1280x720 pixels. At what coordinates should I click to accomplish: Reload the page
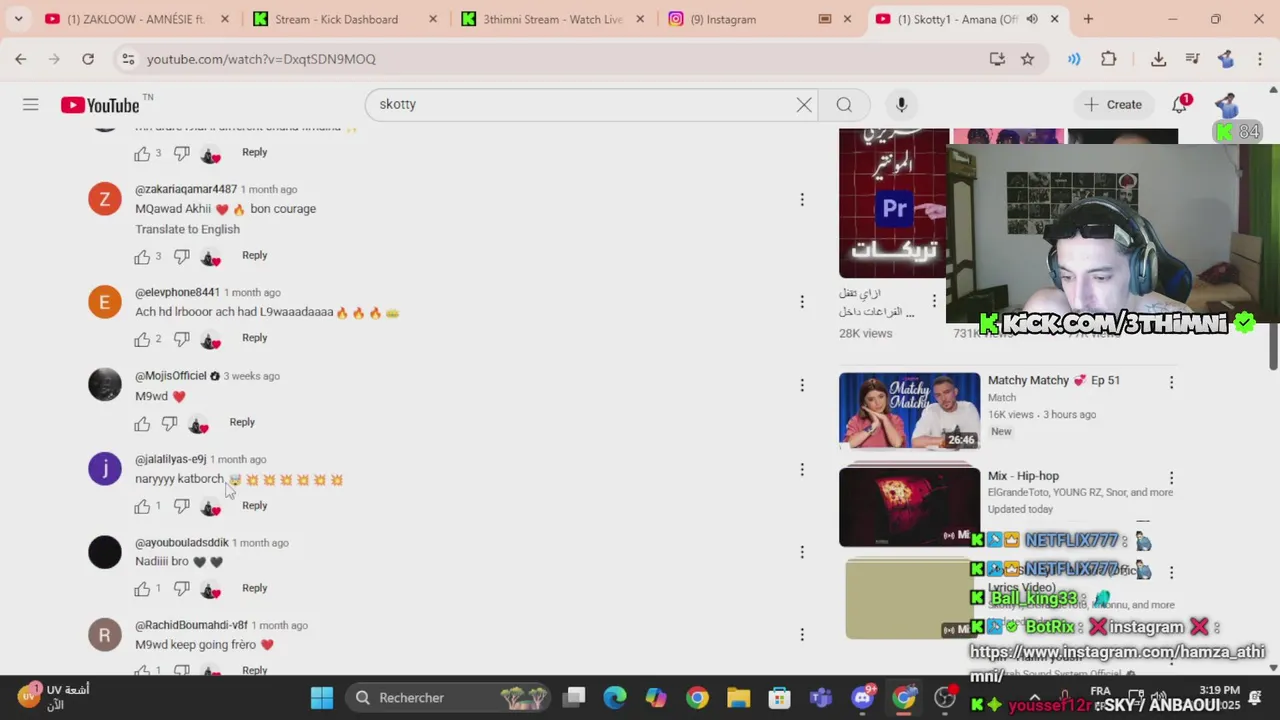tap(88, 59)
